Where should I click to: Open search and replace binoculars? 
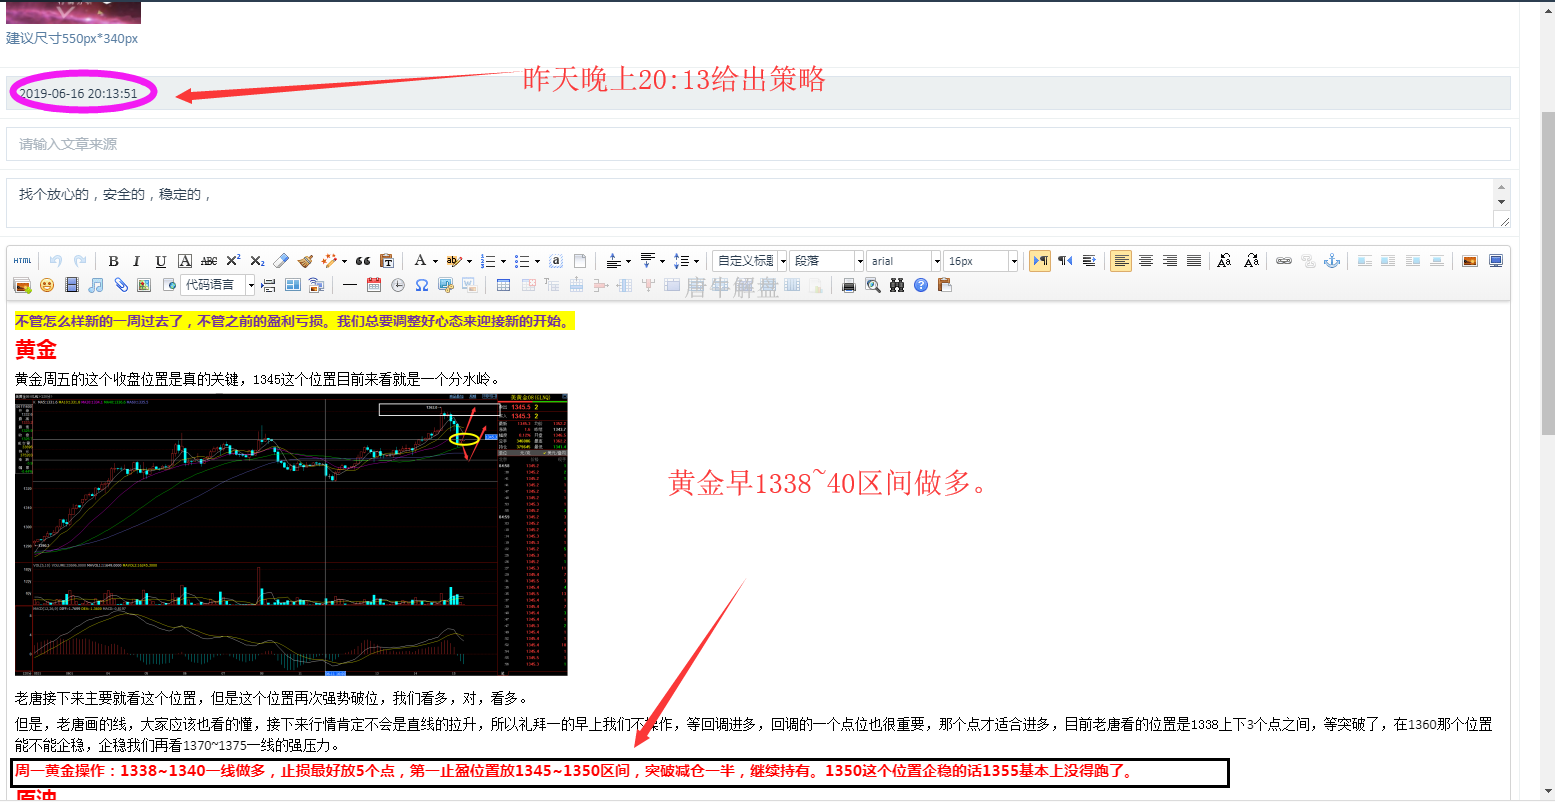(x=897, y=285)
